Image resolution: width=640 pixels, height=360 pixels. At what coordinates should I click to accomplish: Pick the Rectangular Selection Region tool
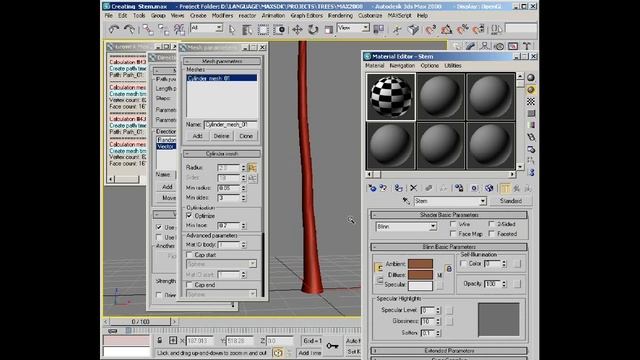tap(263, 29)
